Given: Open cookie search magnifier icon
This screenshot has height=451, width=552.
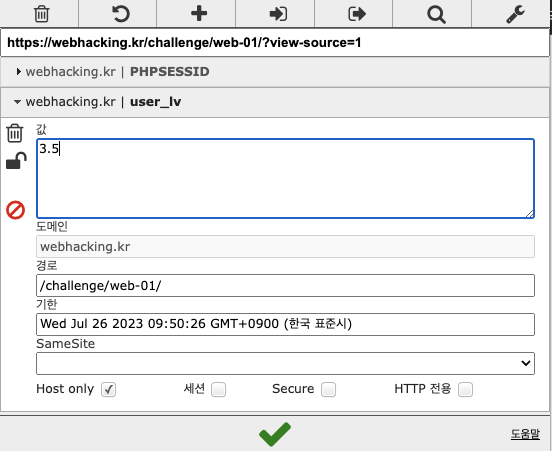Looking at the screenshot, I should 436,15.
